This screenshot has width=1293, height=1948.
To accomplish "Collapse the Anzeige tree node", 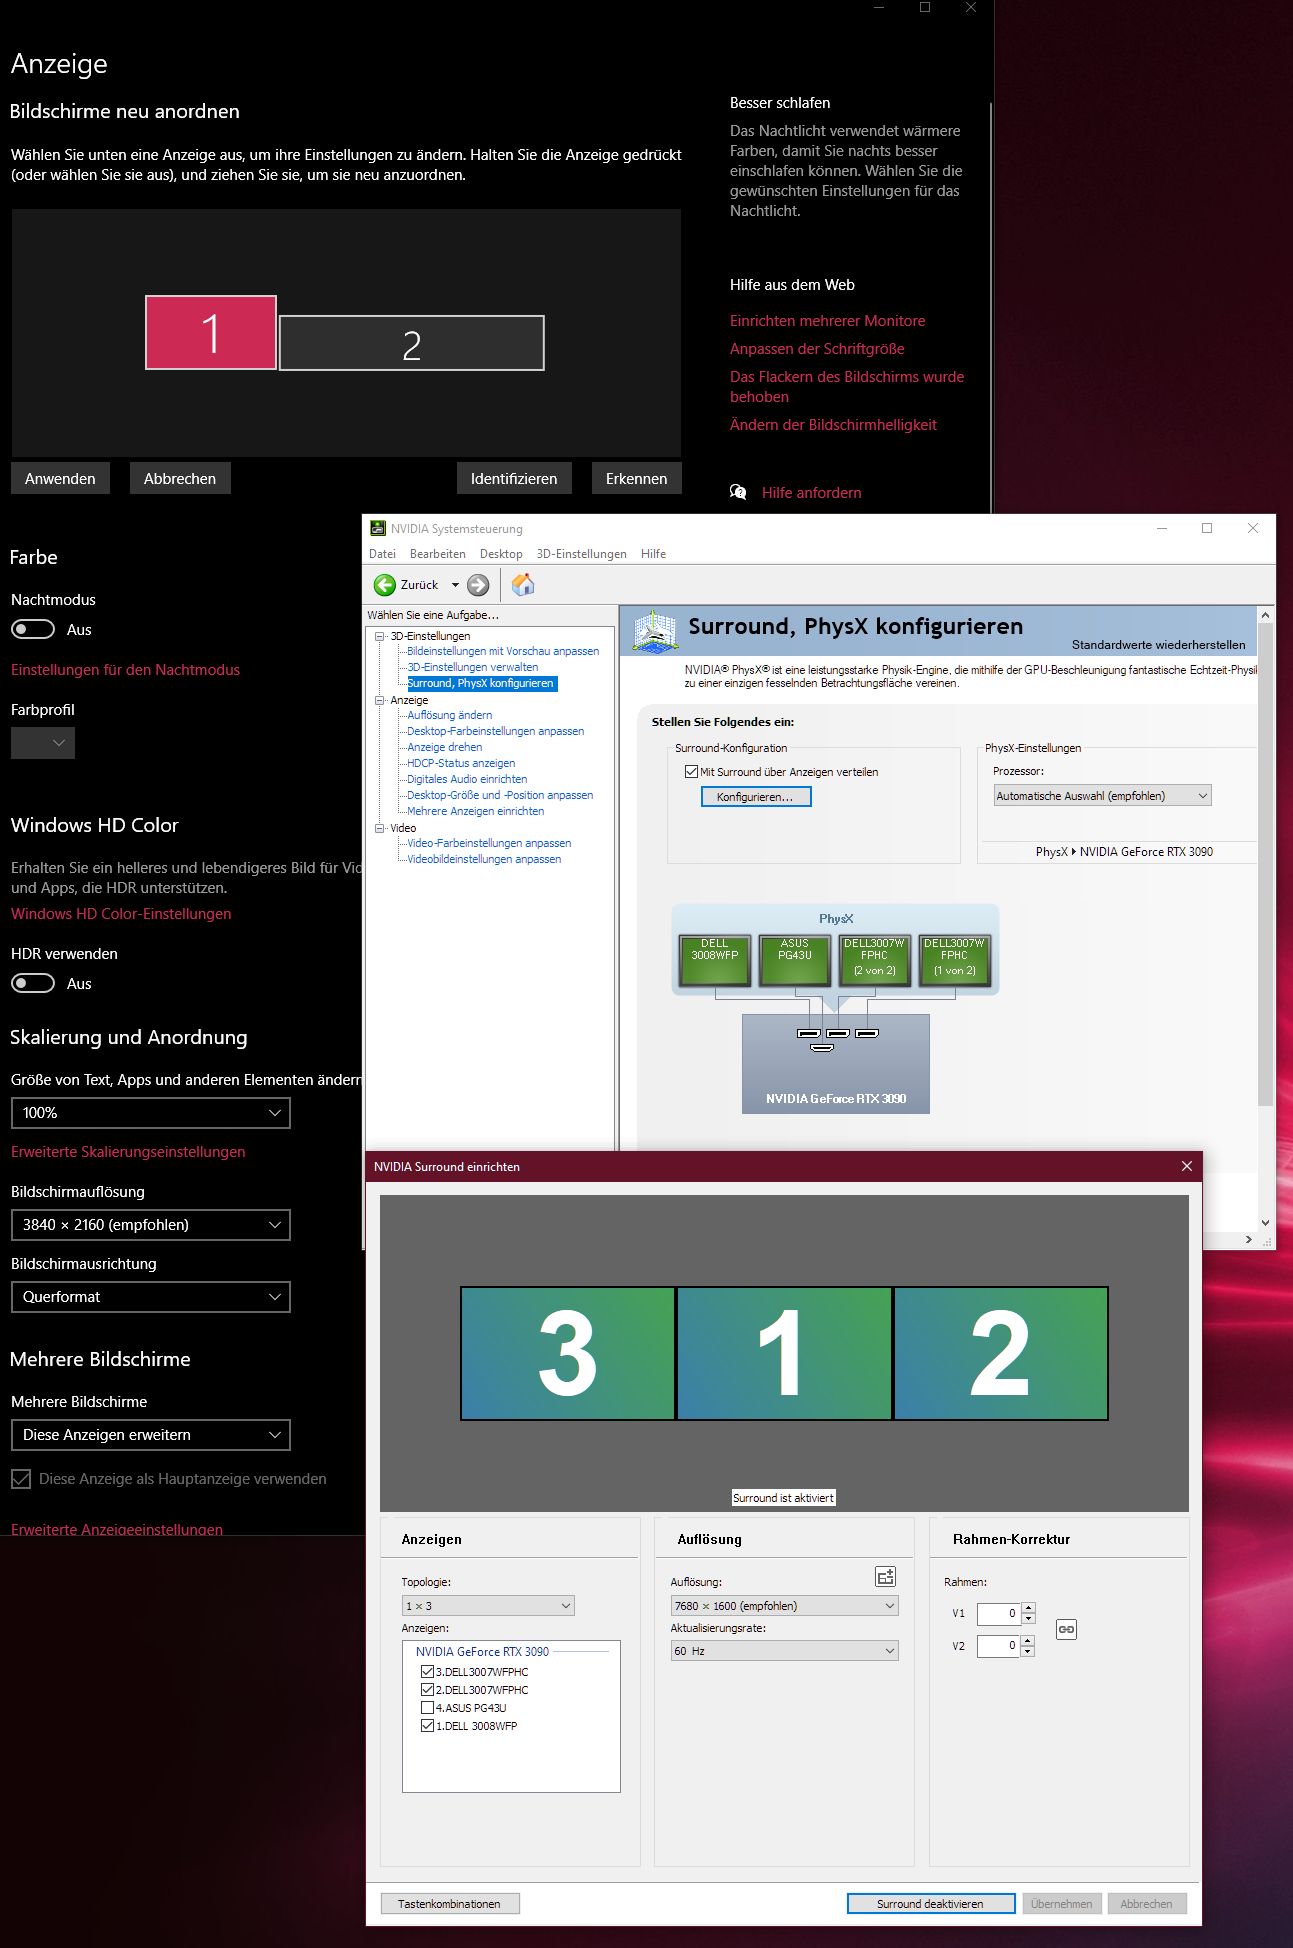I will click(x=380, y=700).
